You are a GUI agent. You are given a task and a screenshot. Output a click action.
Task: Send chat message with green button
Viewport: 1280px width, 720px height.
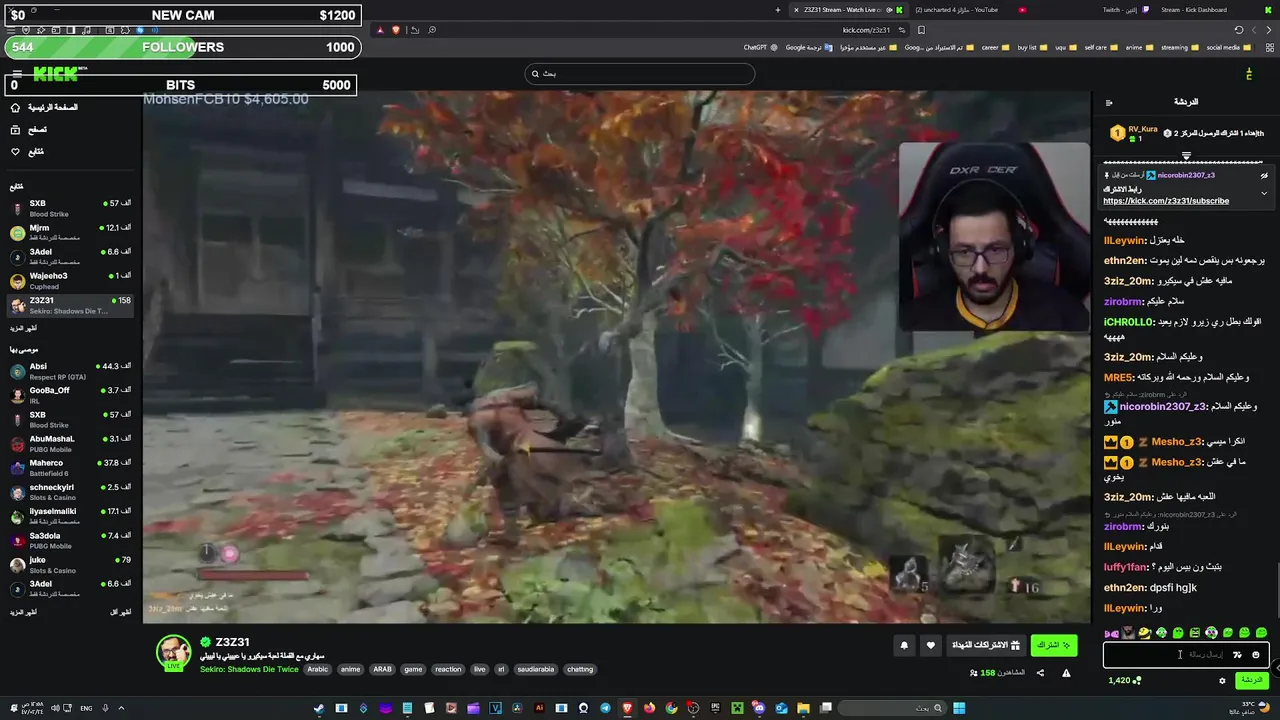[1251, 680]
